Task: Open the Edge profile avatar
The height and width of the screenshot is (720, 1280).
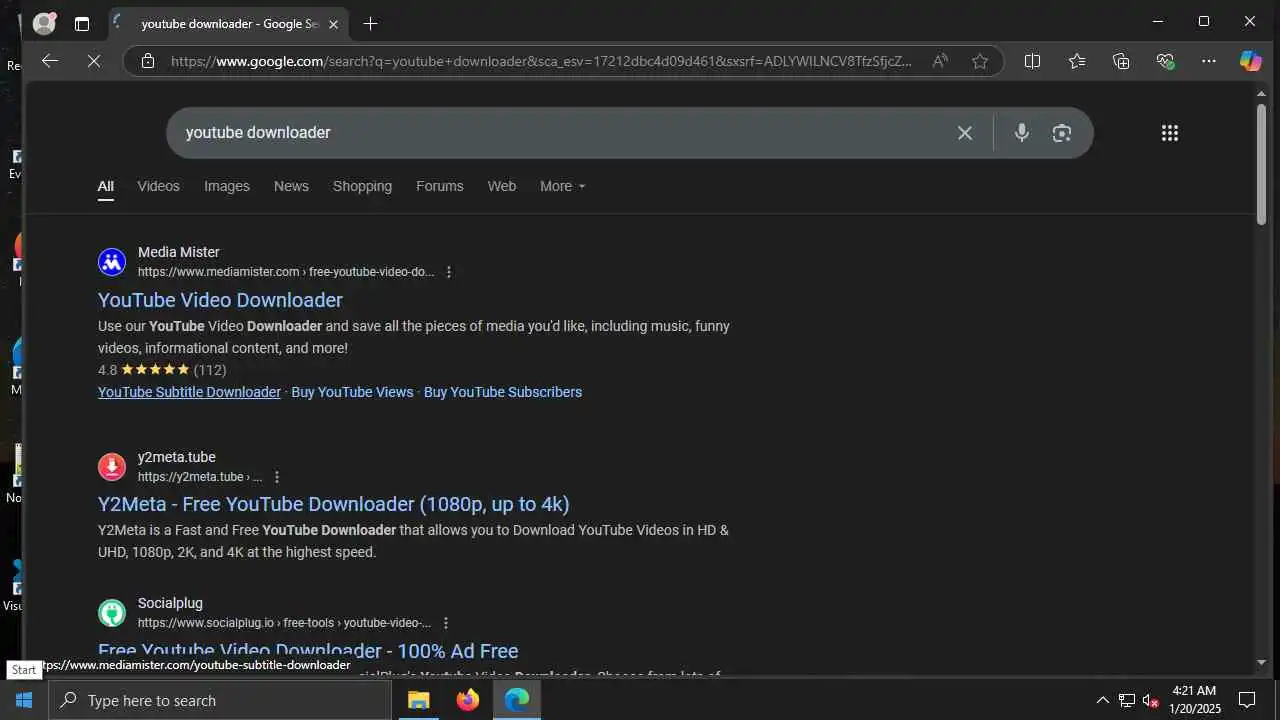Action: point(44,23)
